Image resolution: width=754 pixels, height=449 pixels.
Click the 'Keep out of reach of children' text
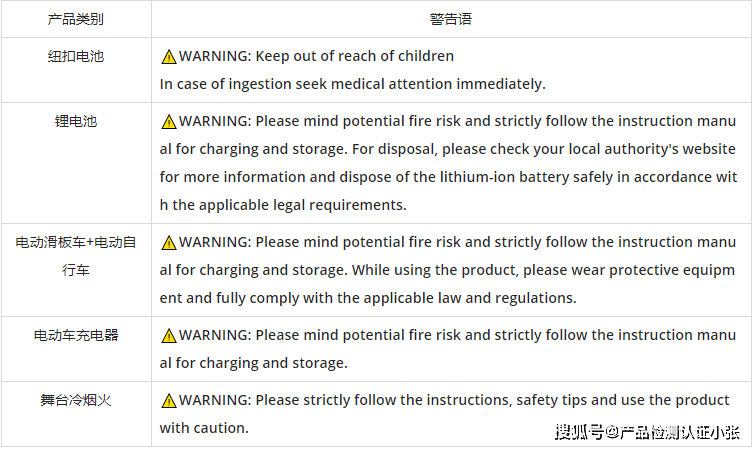(354, 56)
